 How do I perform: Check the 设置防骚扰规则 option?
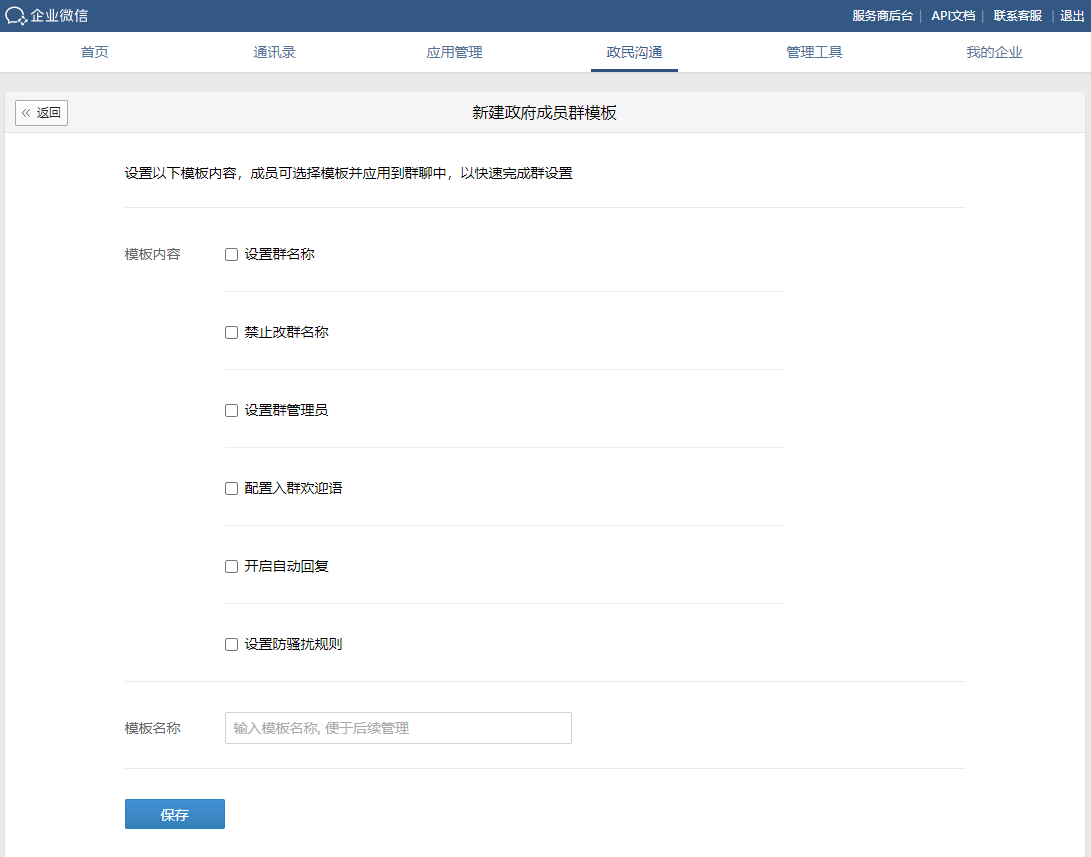[231, 644]
